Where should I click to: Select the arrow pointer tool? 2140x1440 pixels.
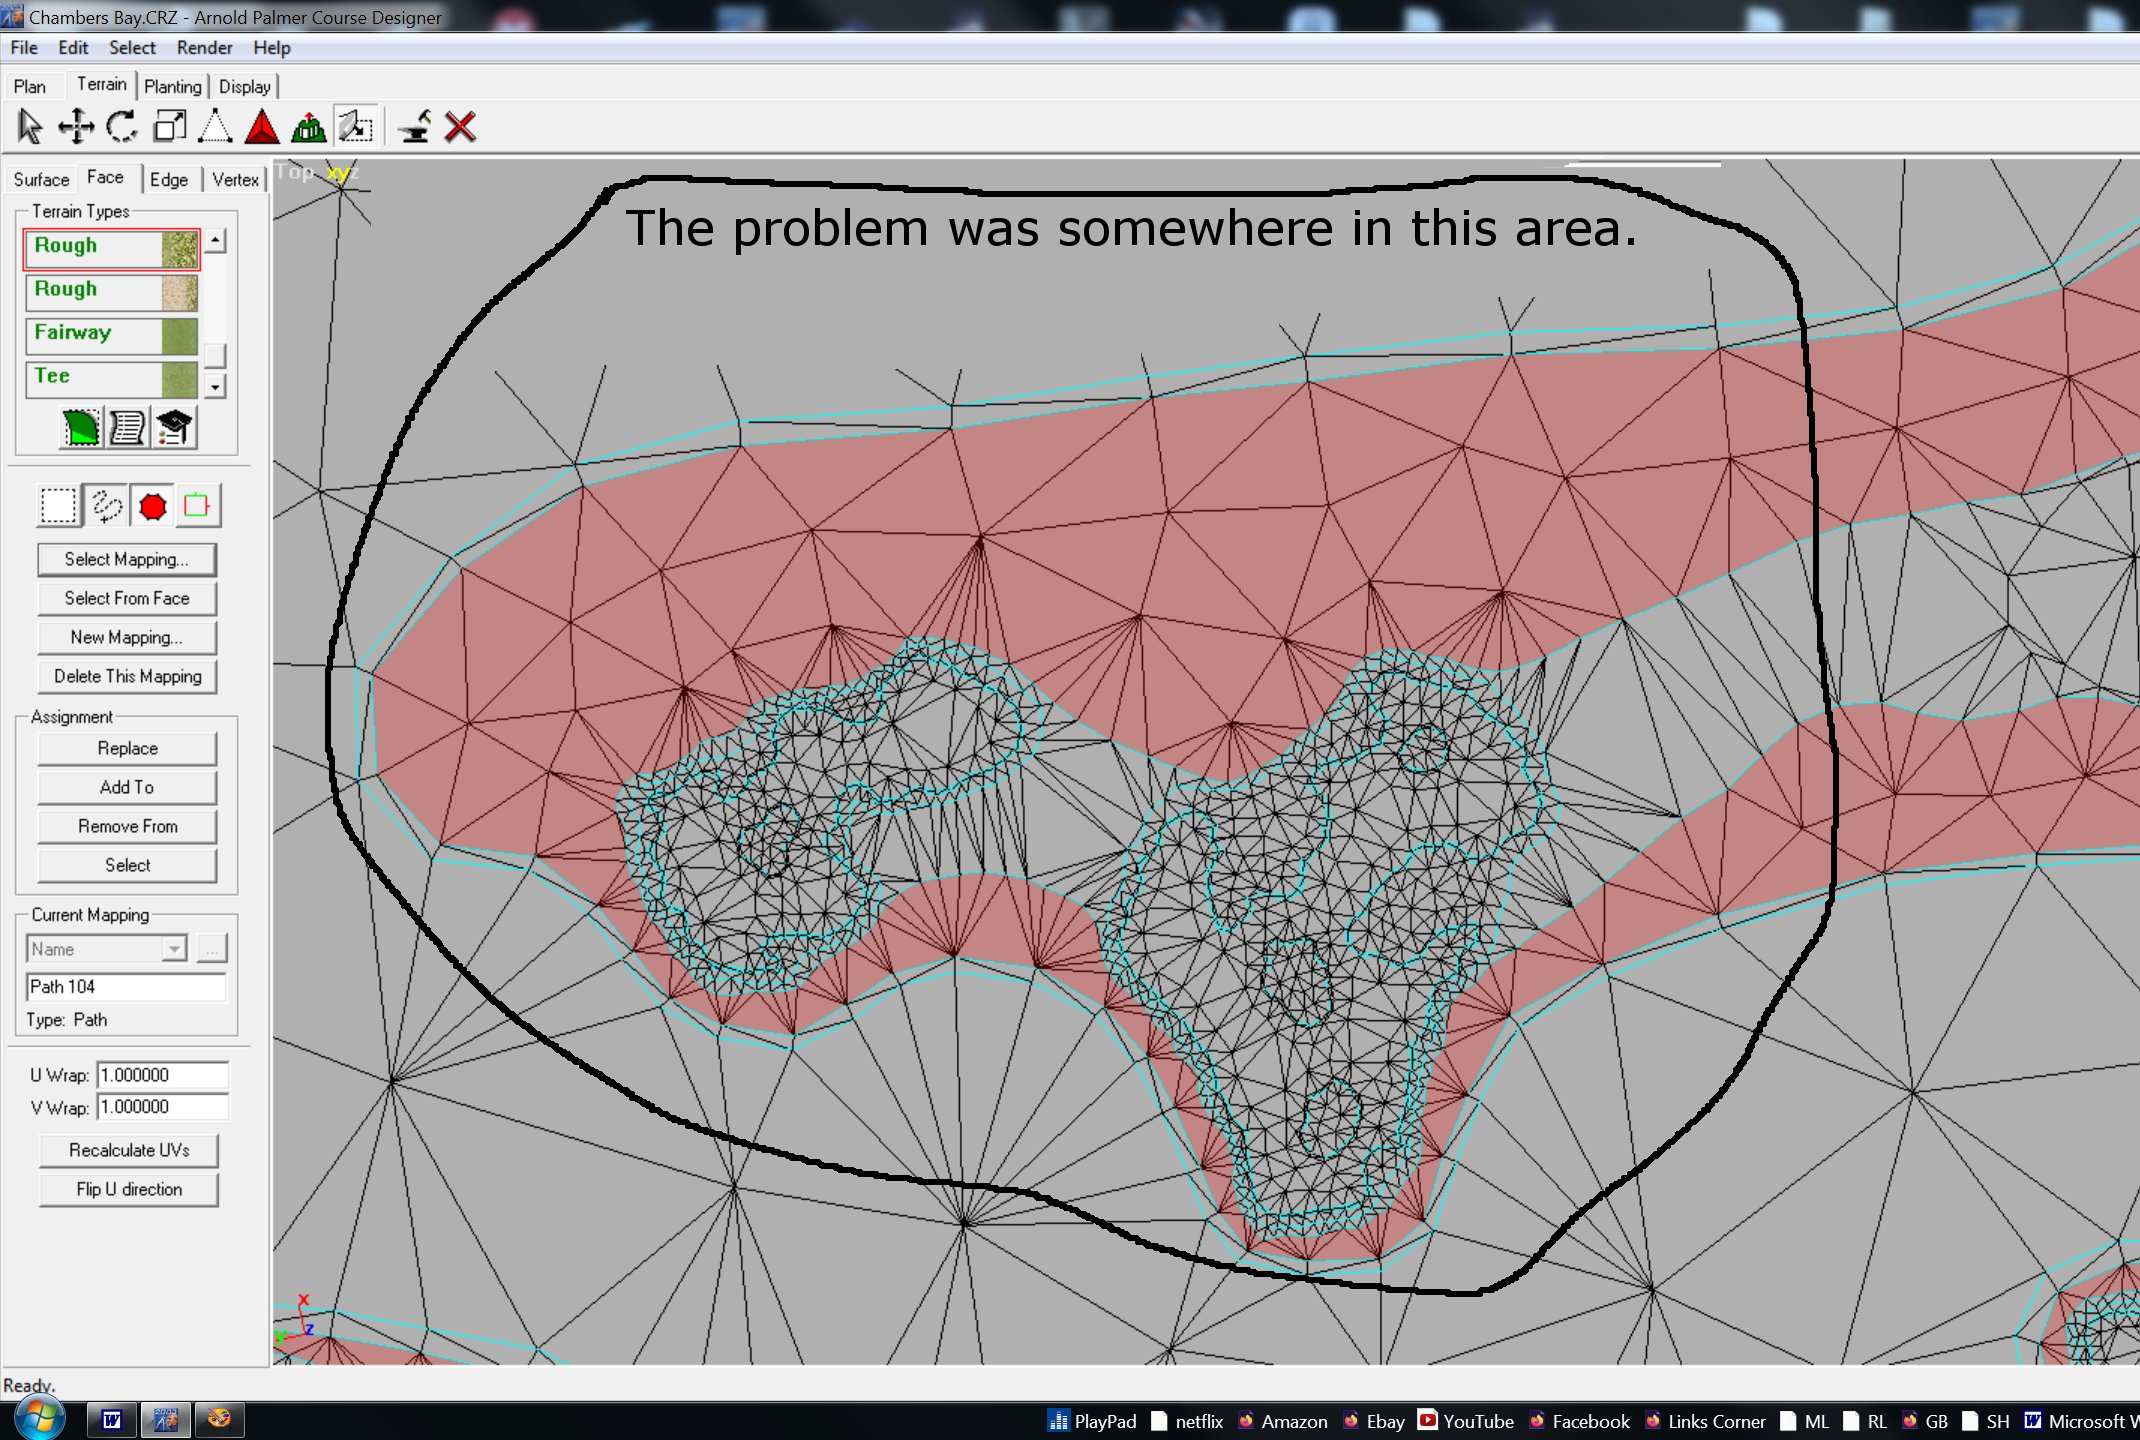tap(29, 127)
